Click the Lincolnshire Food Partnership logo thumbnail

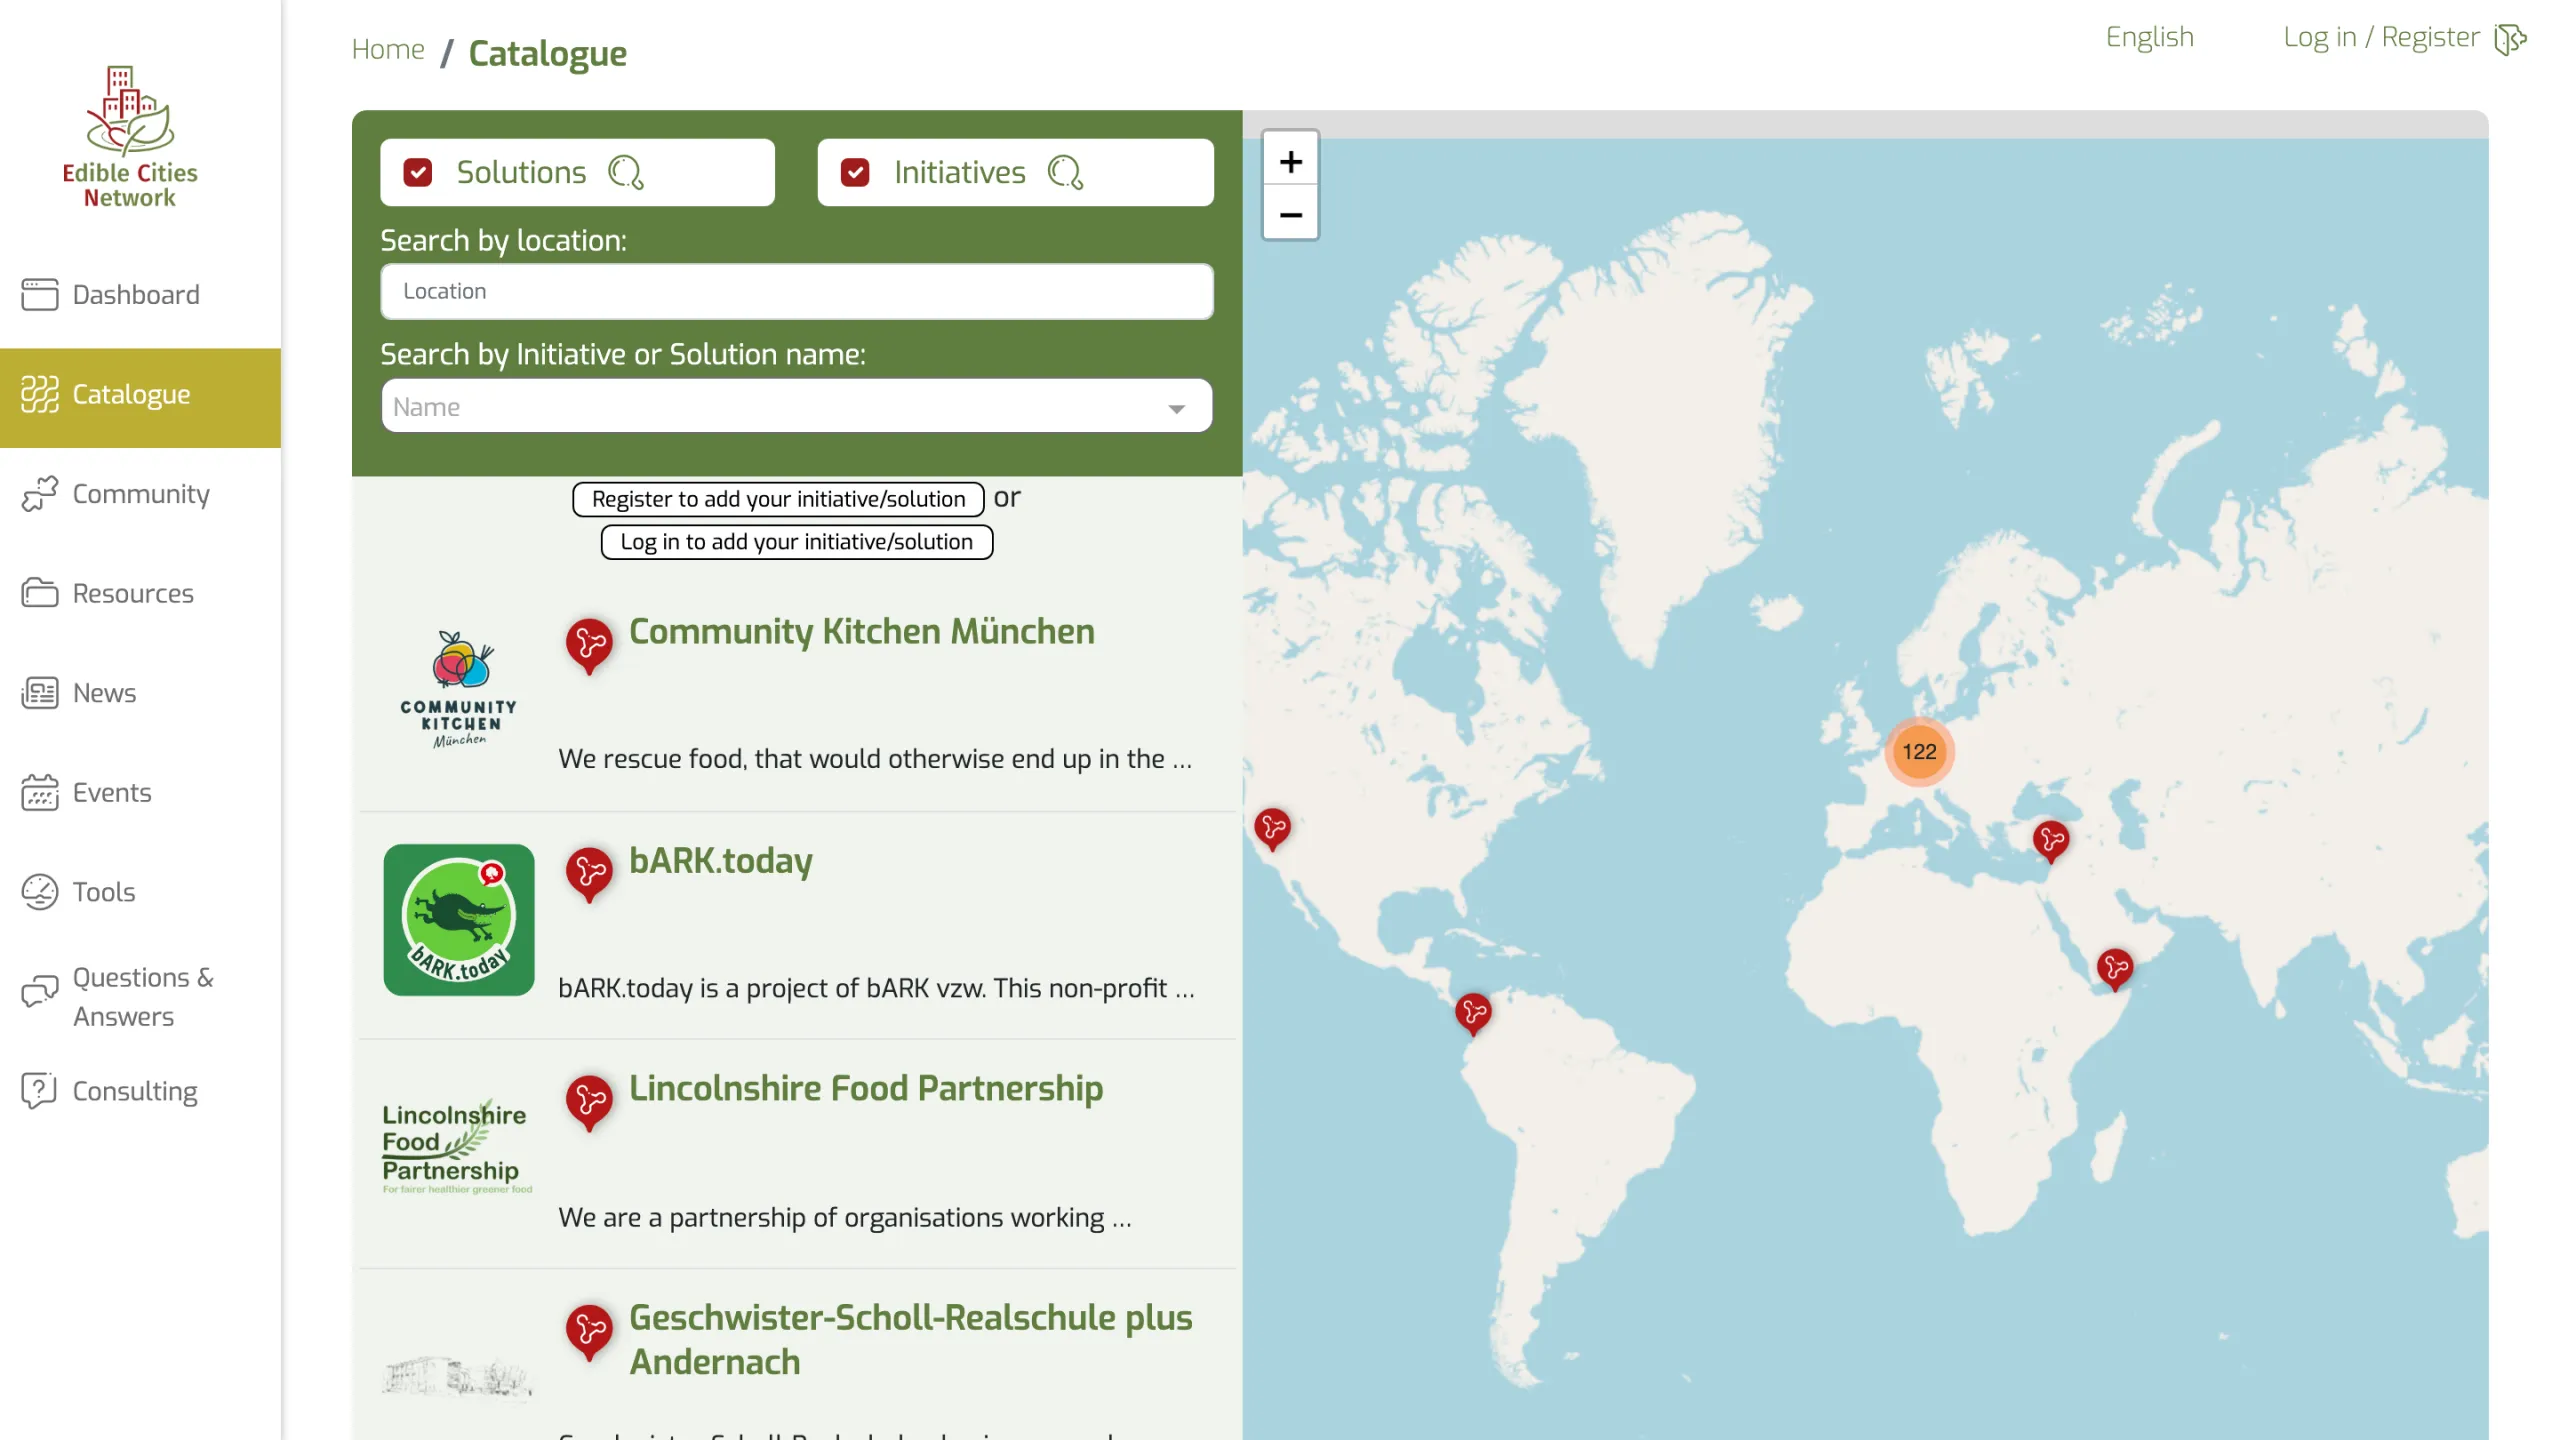point(457,1146)
